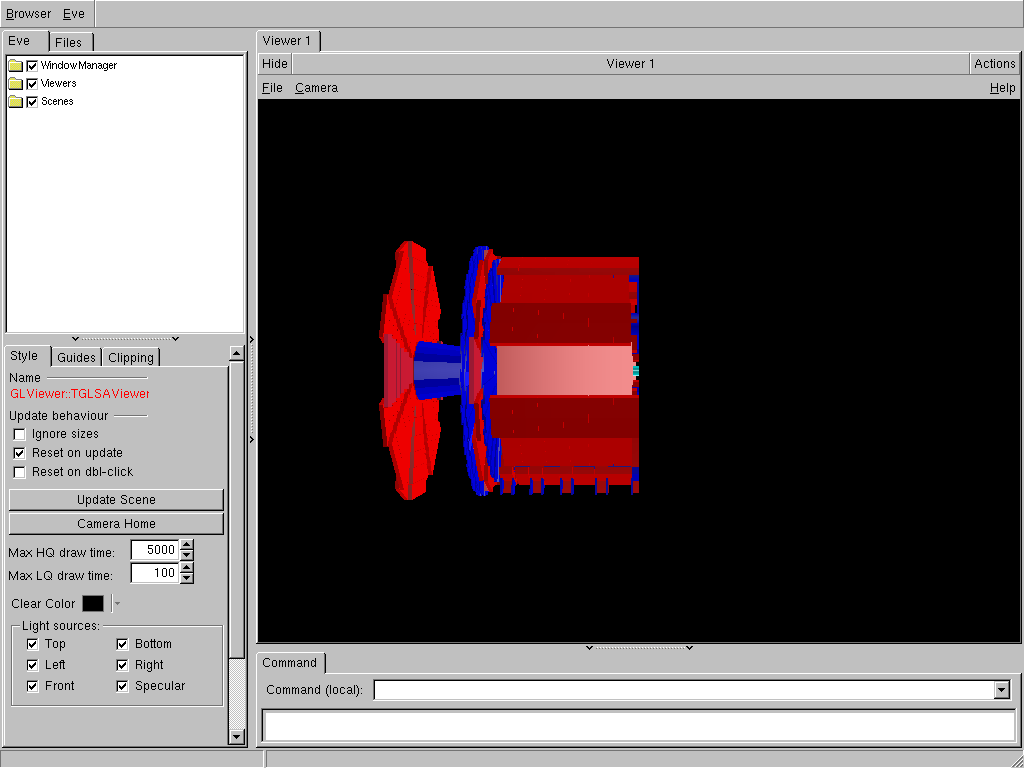Open the Actions menu of Viewer 1
Image resolution: width=1024 pixels, height=768 pixels.
pos(994,64)
